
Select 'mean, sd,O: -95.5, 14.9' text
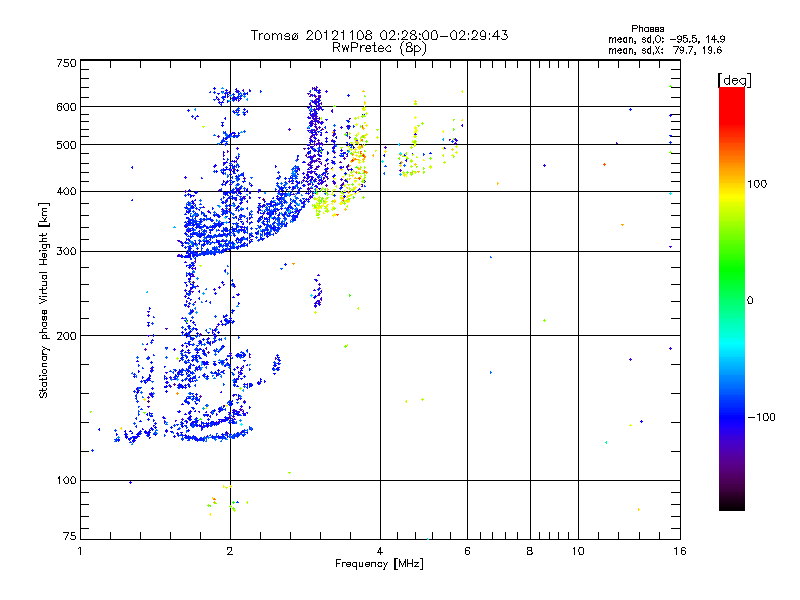(x=666, y=39)
